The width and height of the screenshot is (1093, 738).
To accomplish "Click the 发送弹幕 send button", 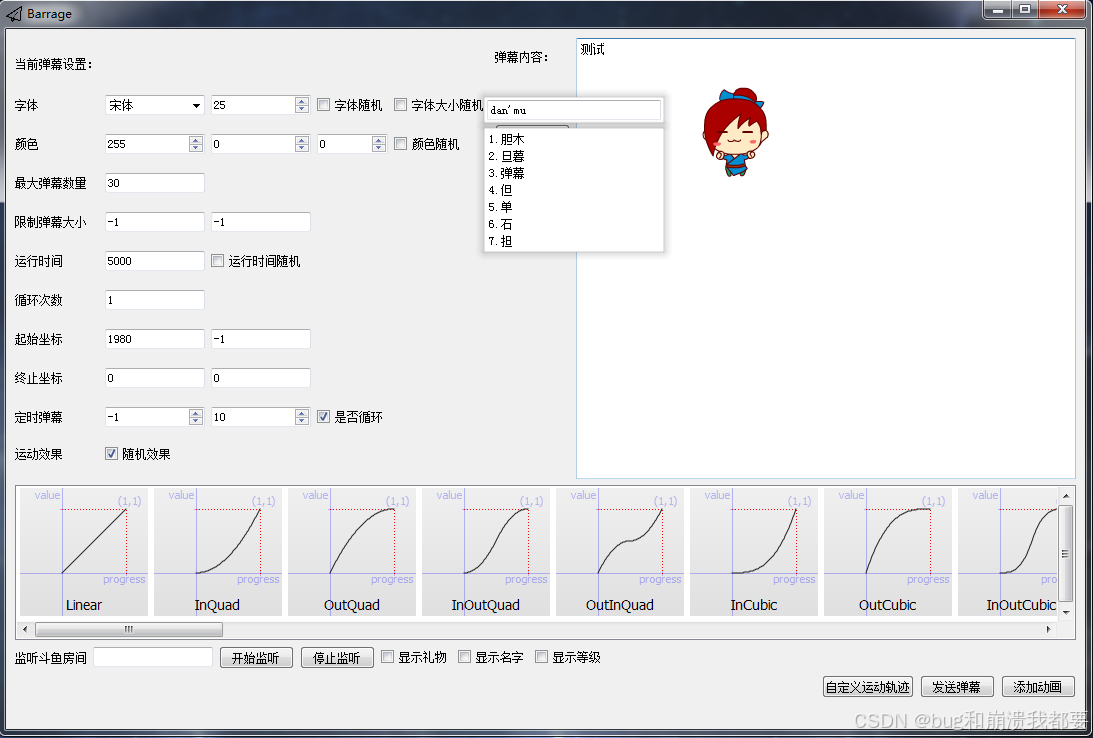I will [956, 687].
